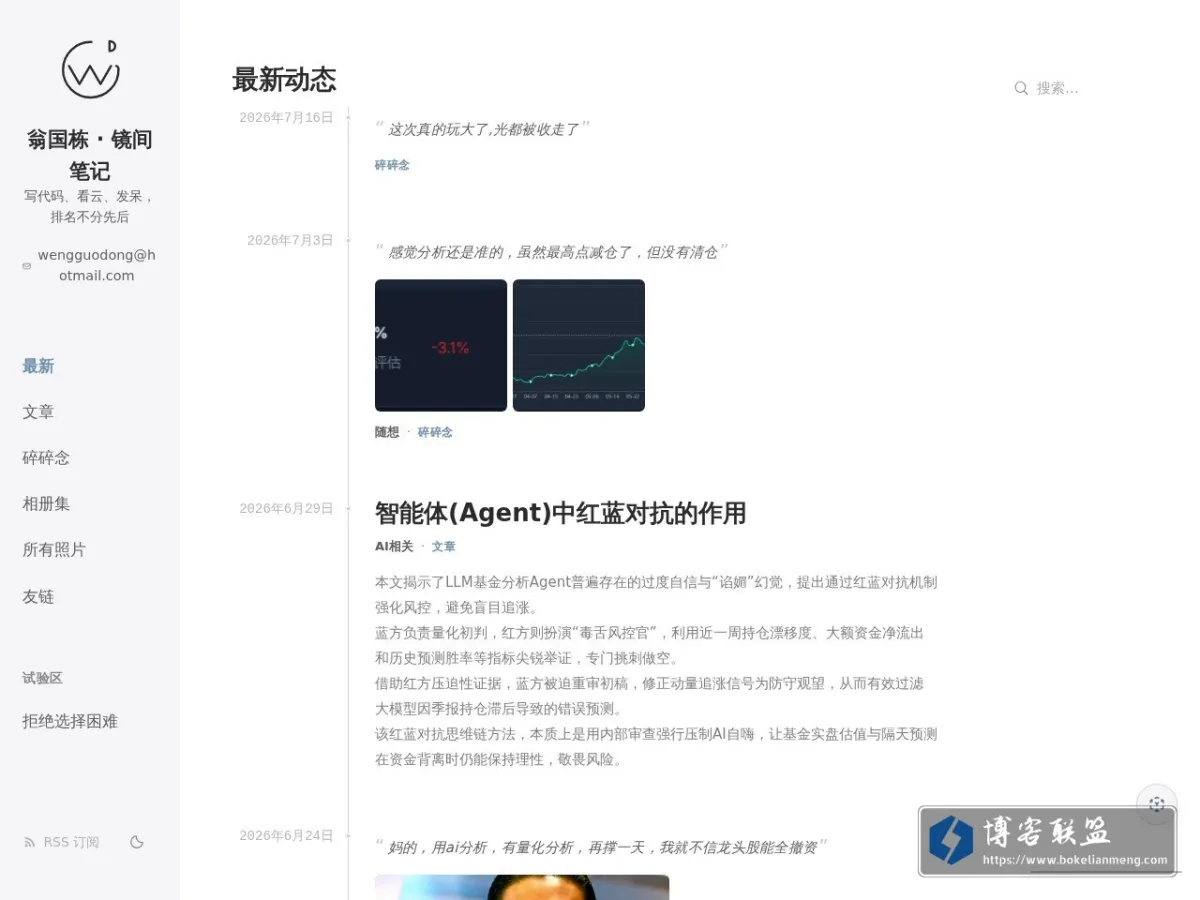Image resolution: width=1200 pixels, height=900 pixels.
Task: Open 所有照片 in the sidebar
Action: click(x=54, y=550)
